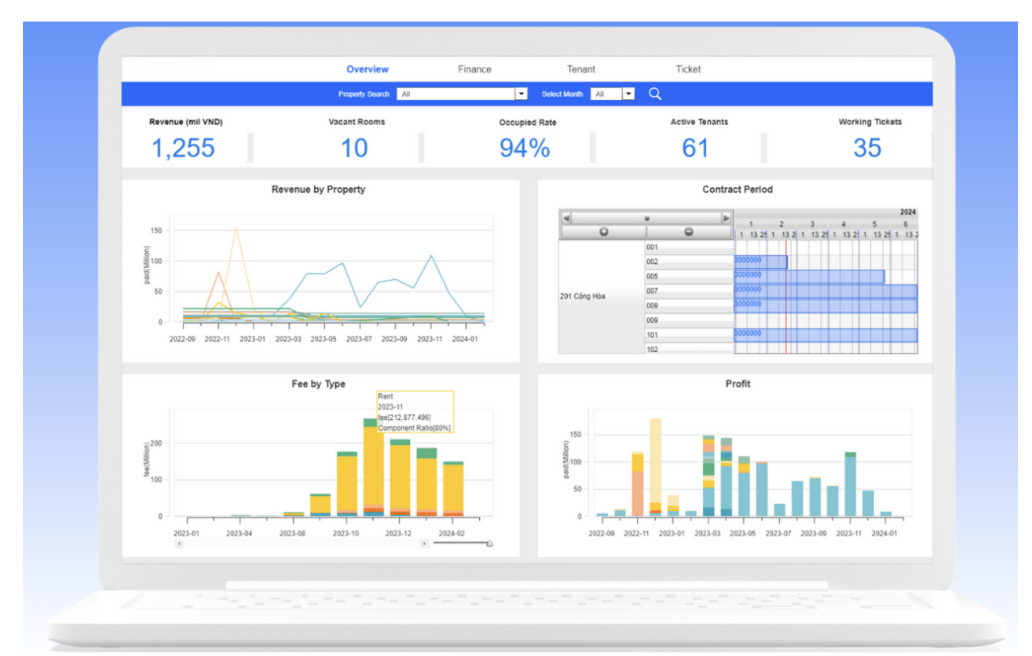Open the Property Search dropdown arrow

521,94
